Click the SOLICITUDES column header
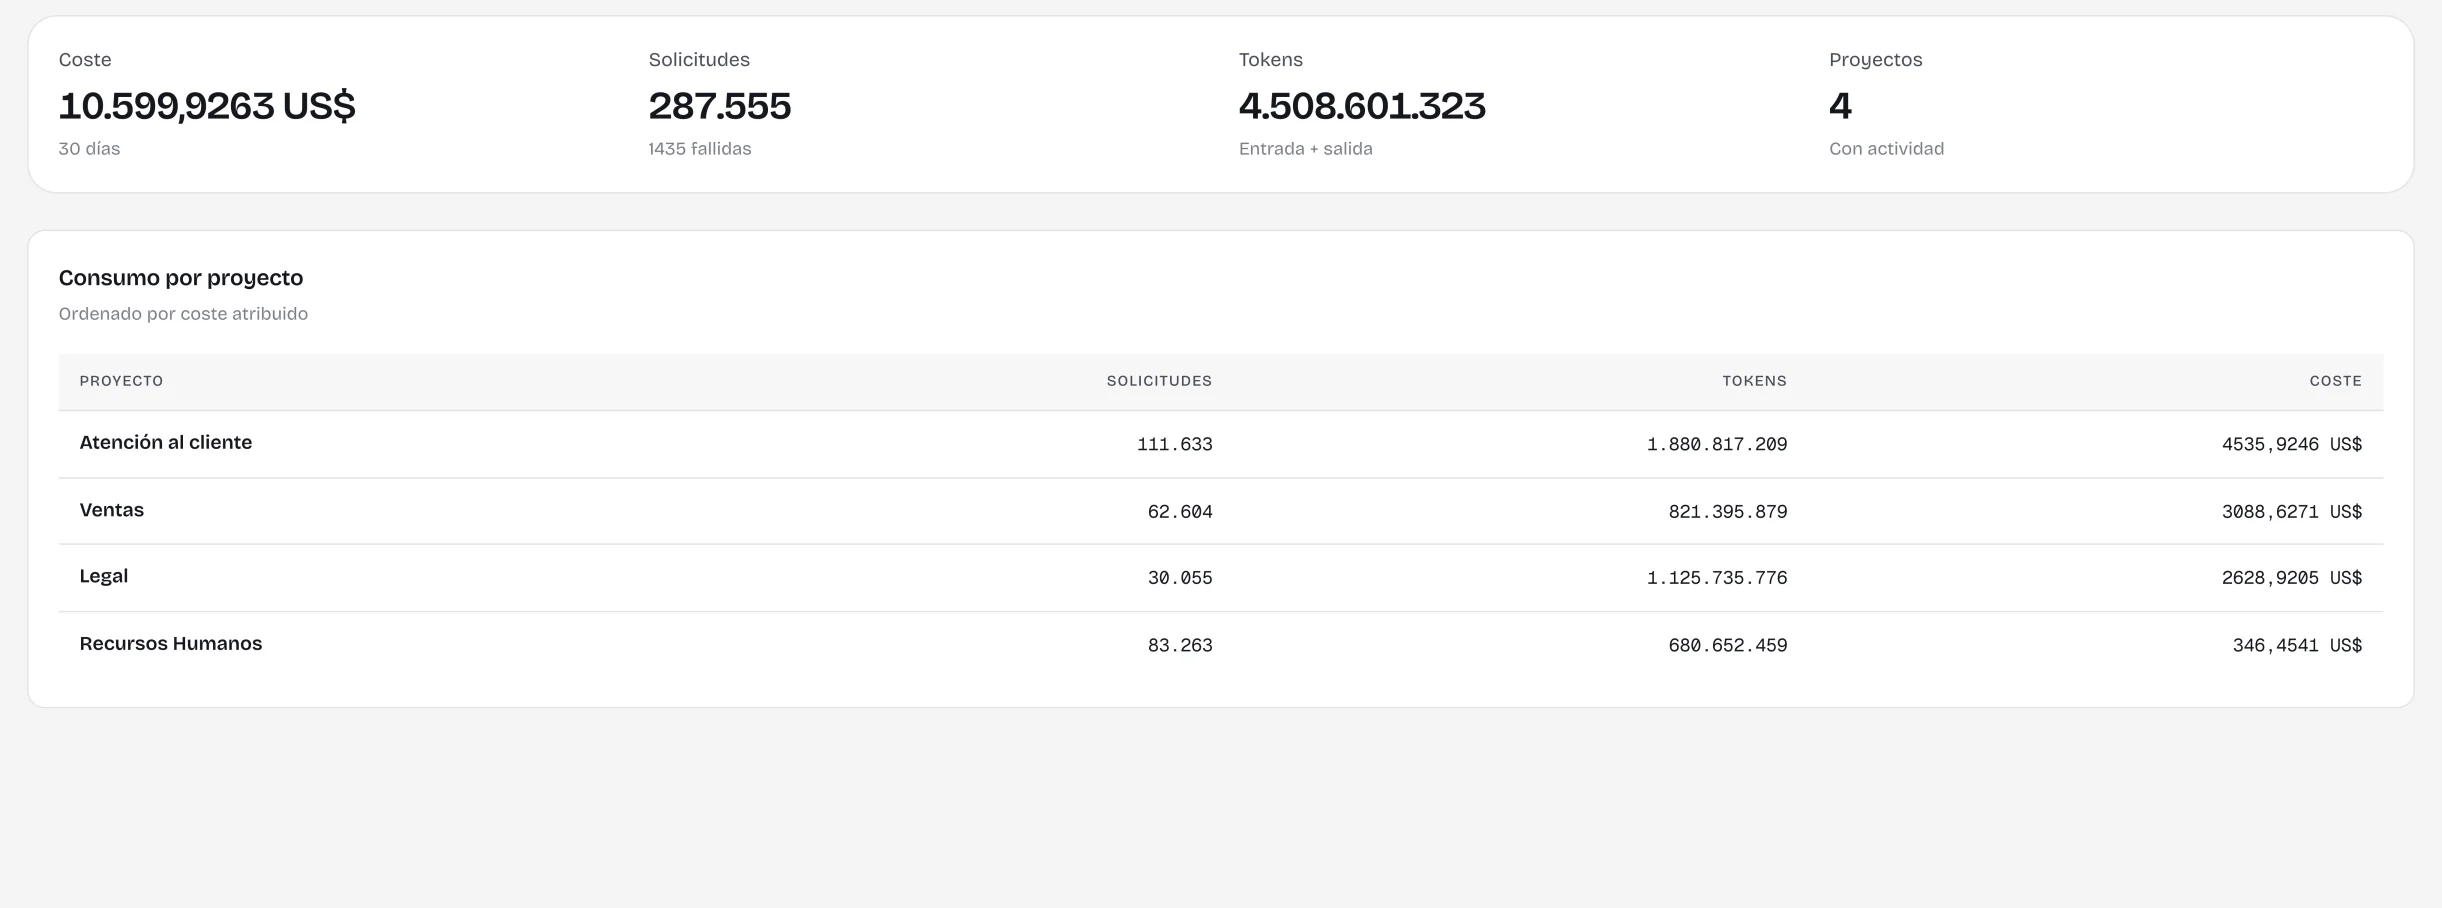This screenshot has height=908, width=2442. [x=1159, y=381]
